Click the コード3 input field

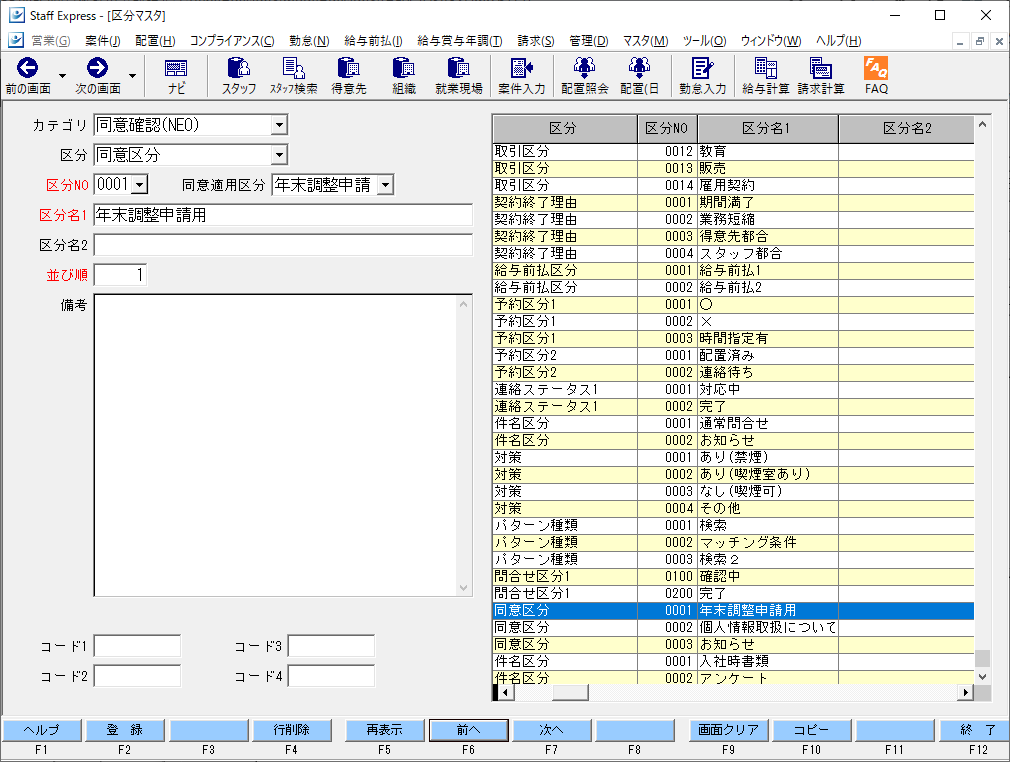(x=331, y=646)
